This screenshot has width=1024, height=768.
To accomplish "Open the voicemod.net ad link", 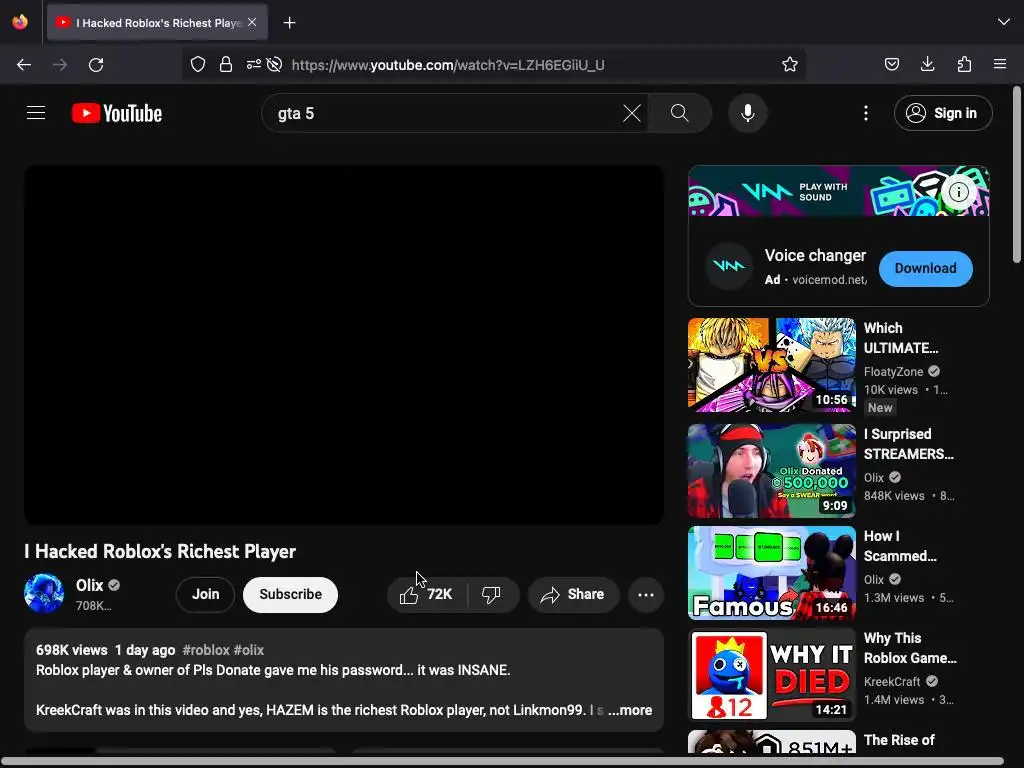I will click(x=829, y=280).
